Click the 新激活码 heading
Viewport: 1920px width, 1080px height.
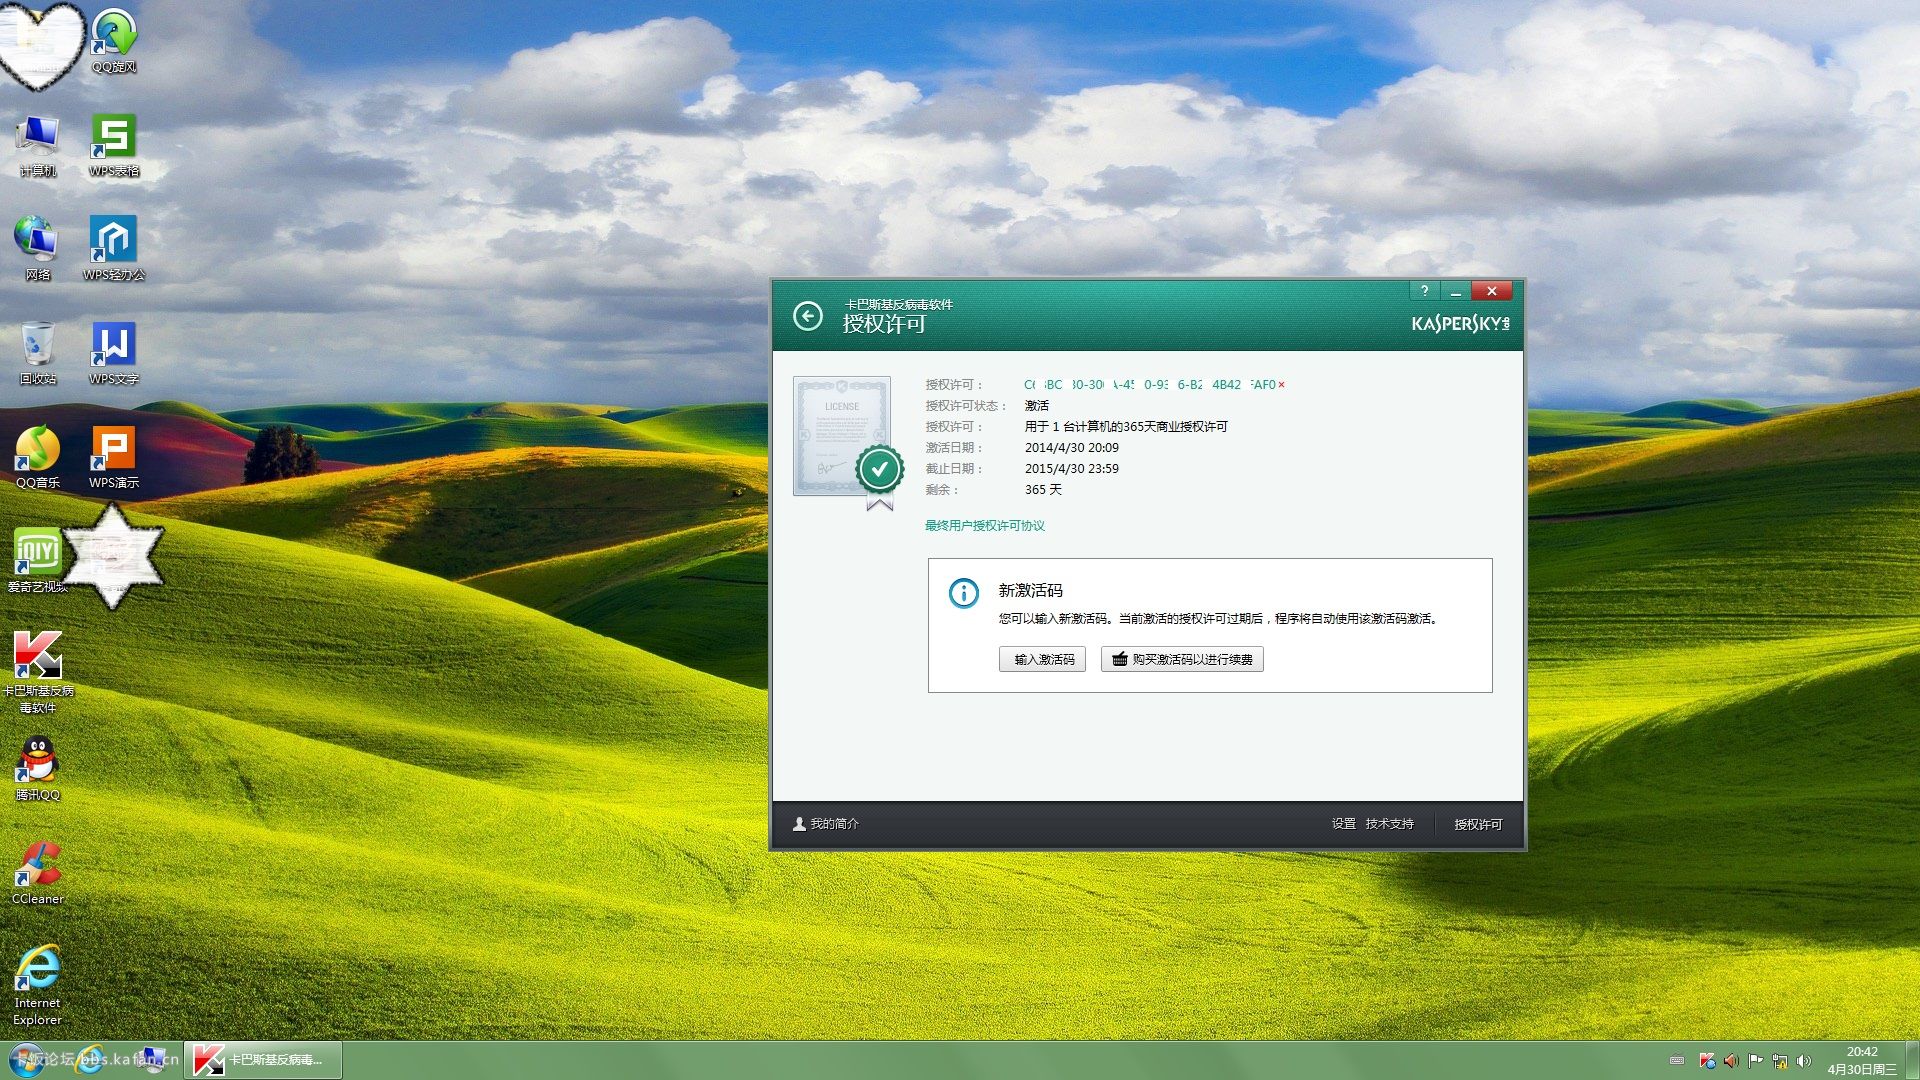coord(1030,591)
